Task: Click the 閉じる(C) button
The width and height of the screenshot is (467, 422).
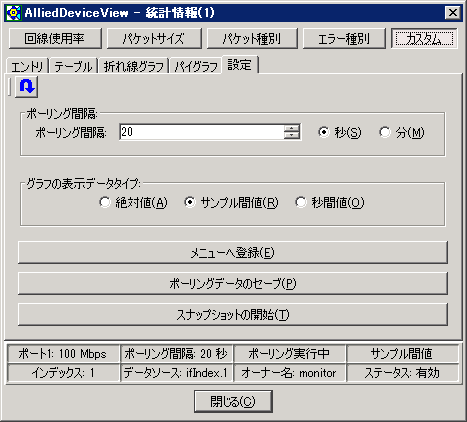Action: tap(233, 401)
